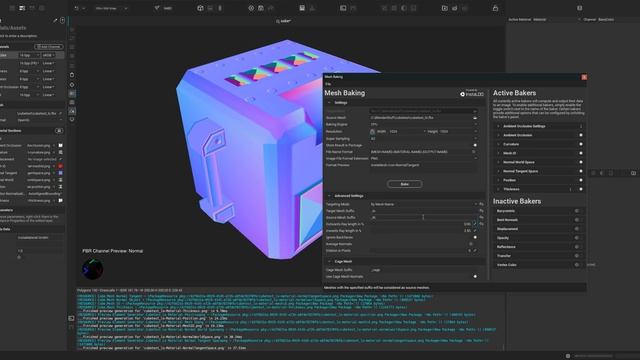
Task: Click the shield icon at vertical toolbar bottom
Action: tap(72, 120)
